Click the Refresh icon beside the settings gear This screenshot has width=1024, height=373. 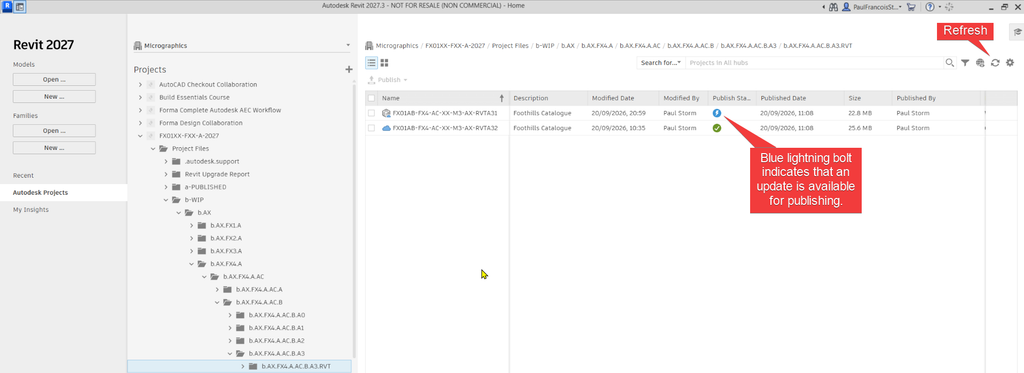pos(995,63)
